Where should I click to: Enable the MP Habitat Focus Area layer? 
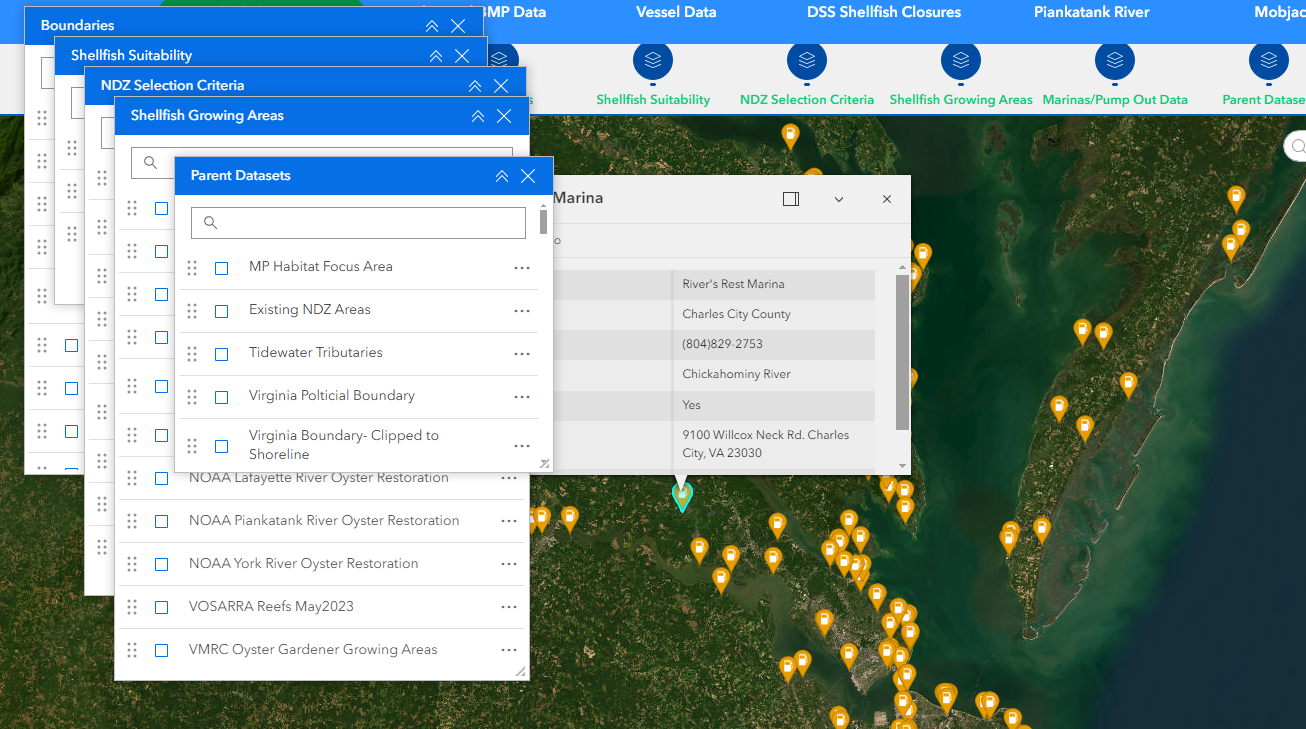click(221, 267)
